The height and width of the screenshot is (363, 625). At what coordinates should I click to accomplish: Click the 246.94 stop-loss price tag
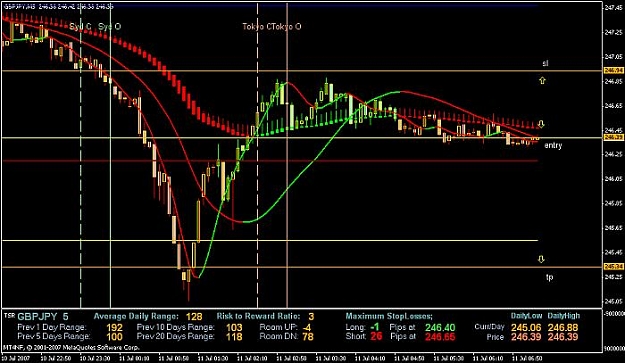tap(613, 71)
